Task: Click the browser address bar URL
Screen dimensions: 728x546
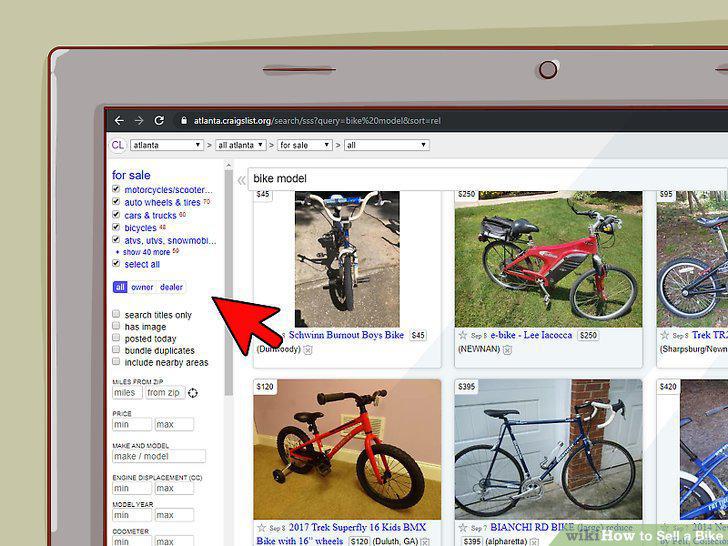Action: [317, 121]
